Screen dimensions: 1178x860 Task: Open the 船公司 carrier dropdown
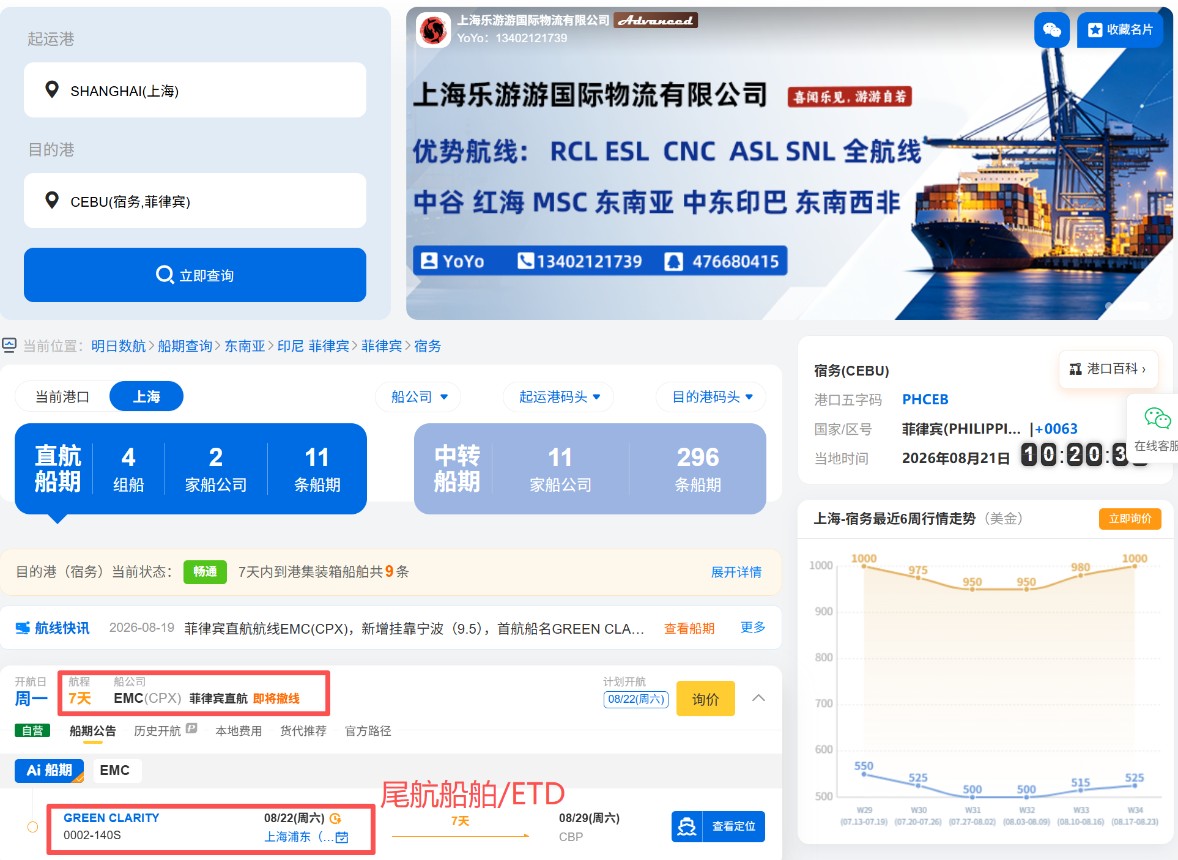point(418,397)
